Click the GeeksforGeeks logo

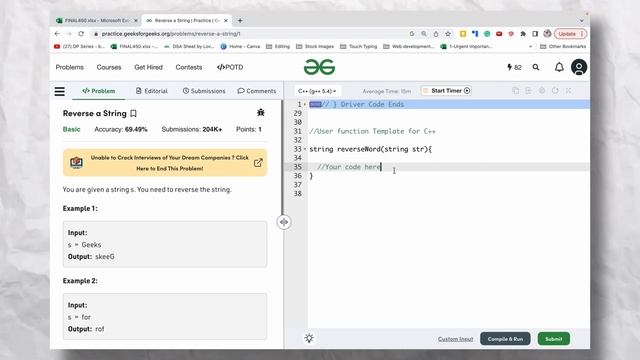pos(319,67)
